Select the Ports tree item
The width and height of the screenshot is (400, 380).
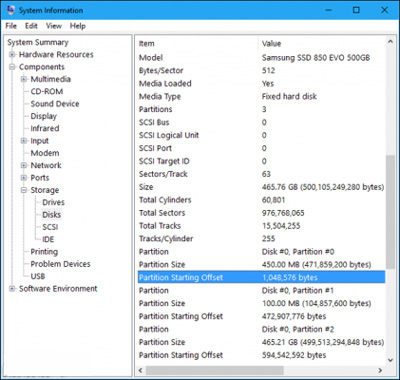(40, 178)
